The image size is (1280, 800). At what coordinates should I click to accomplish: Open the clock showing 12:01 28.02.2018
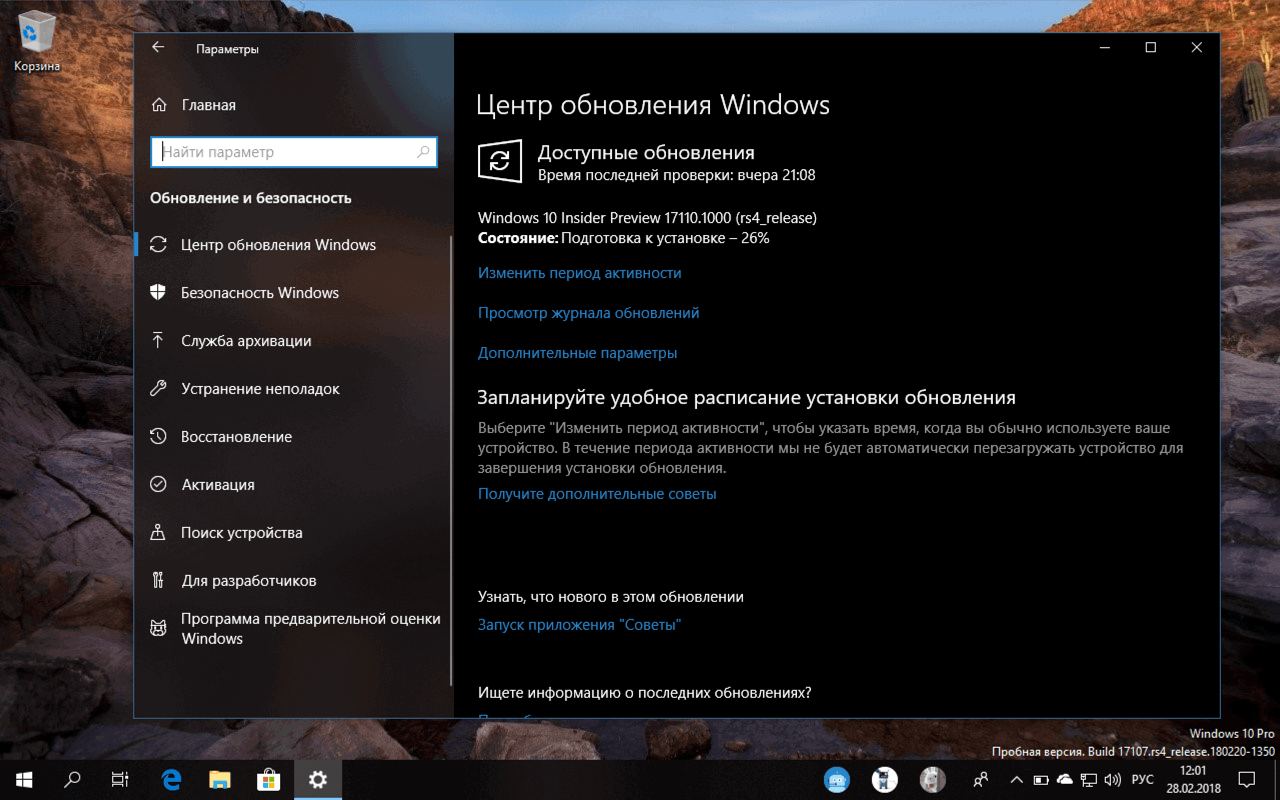pyautogui.click(x=1193, y=779)
